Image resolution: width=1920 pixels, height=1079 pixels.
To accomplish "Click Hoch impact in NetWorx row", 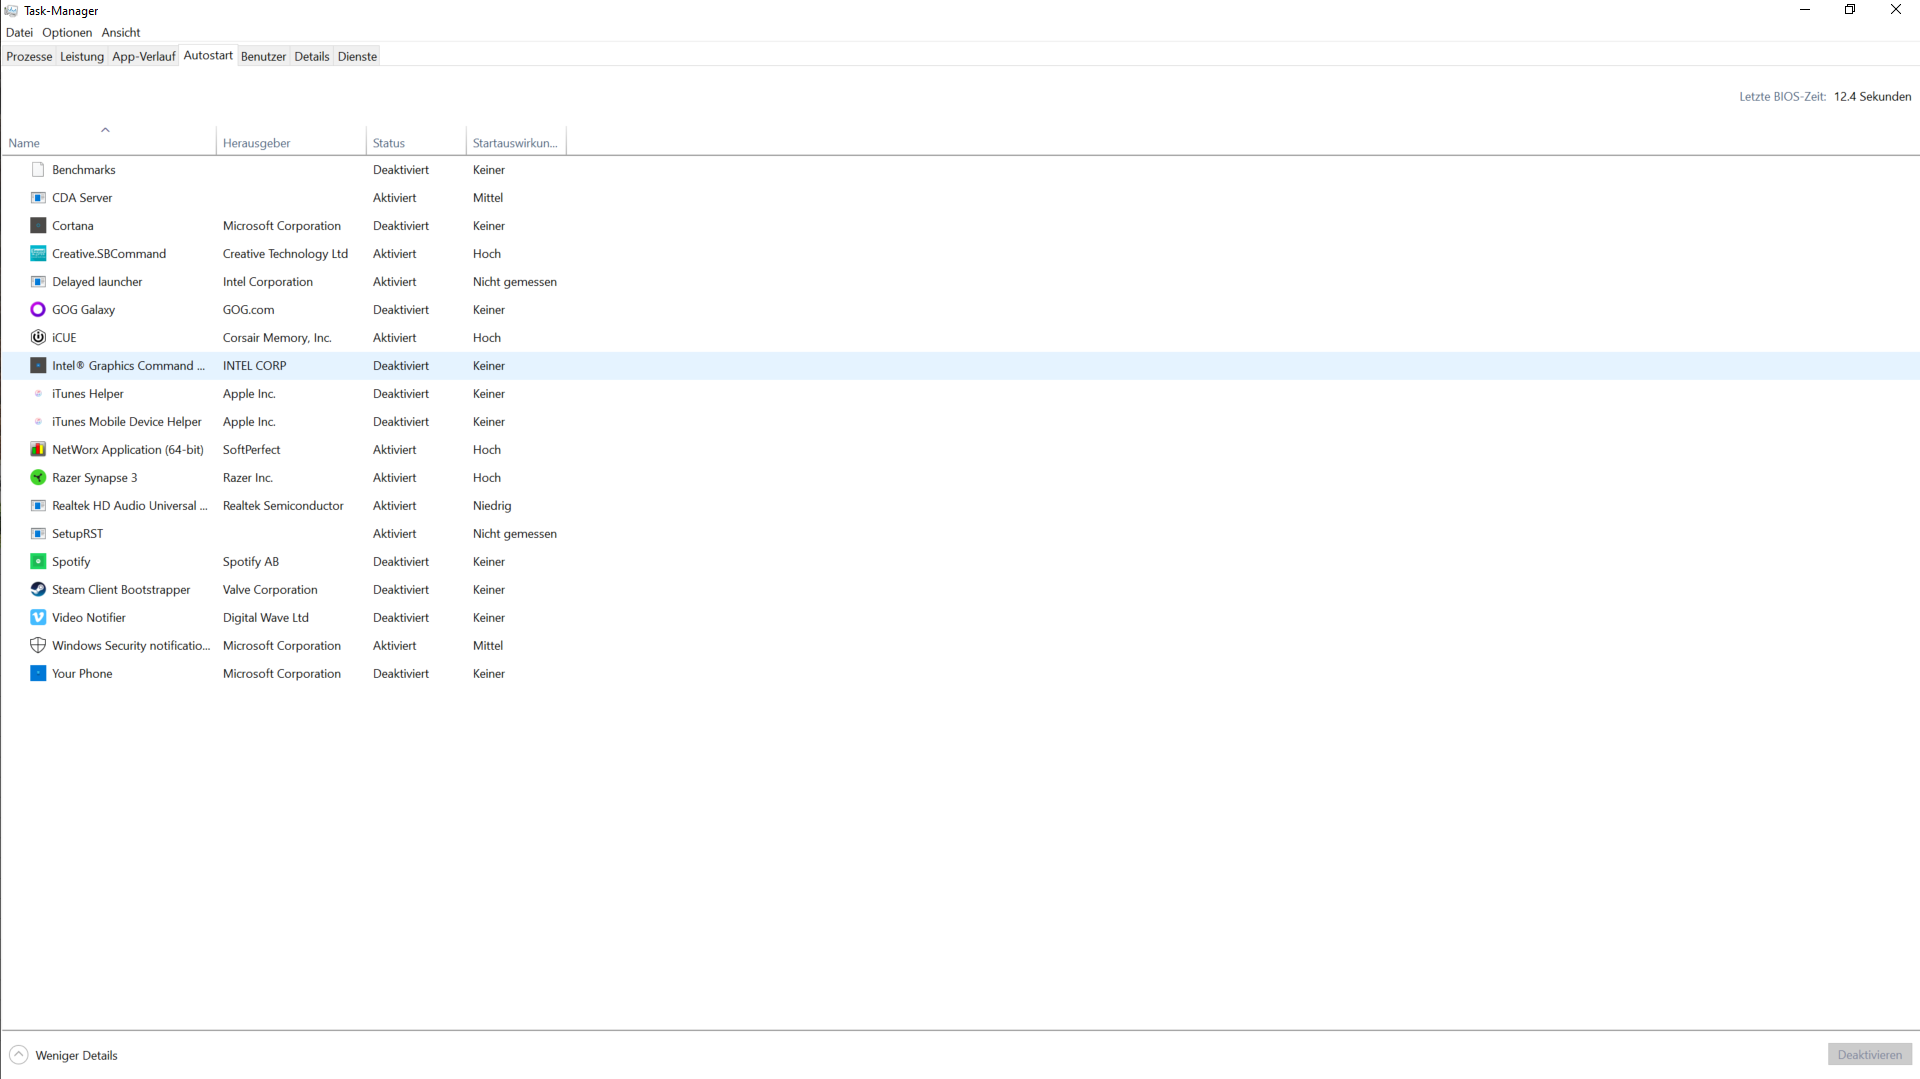I will (x=487, y=450).
